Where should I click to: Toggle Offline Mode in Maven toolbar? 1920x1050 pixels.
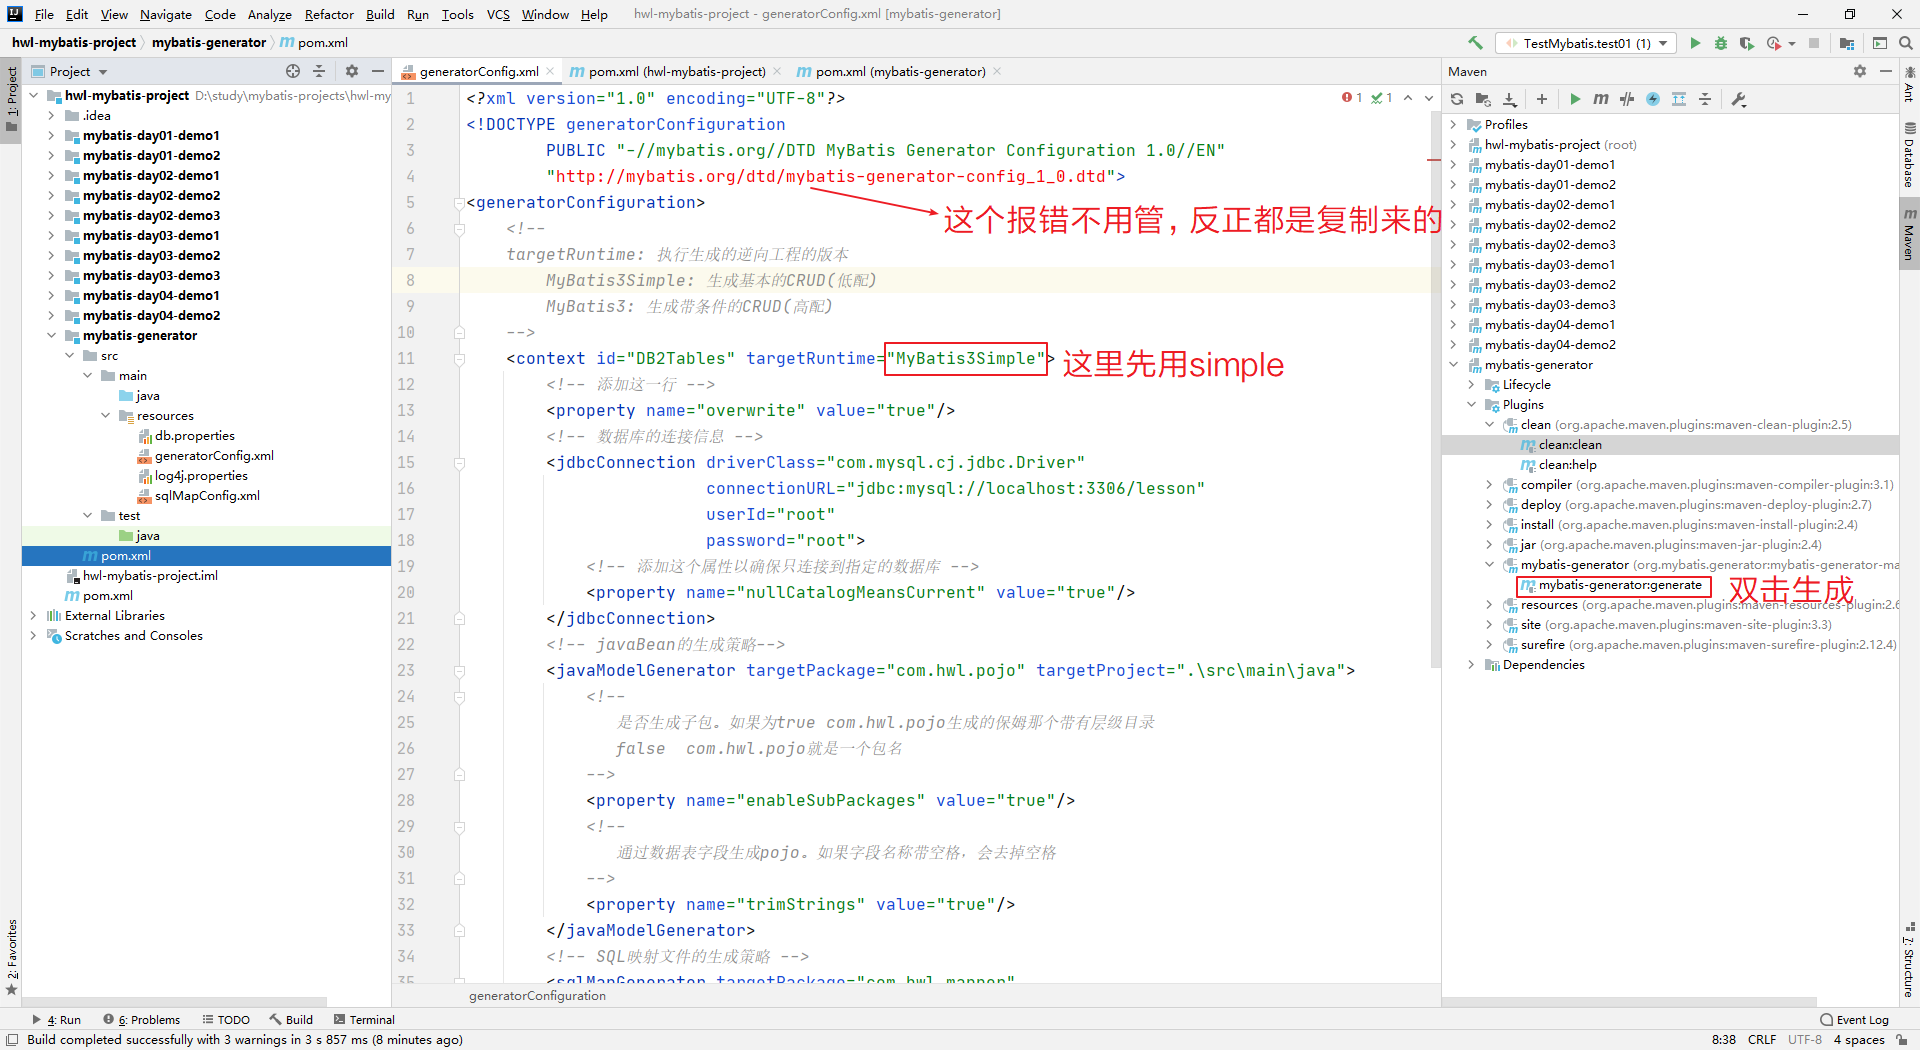[1627, 99]
